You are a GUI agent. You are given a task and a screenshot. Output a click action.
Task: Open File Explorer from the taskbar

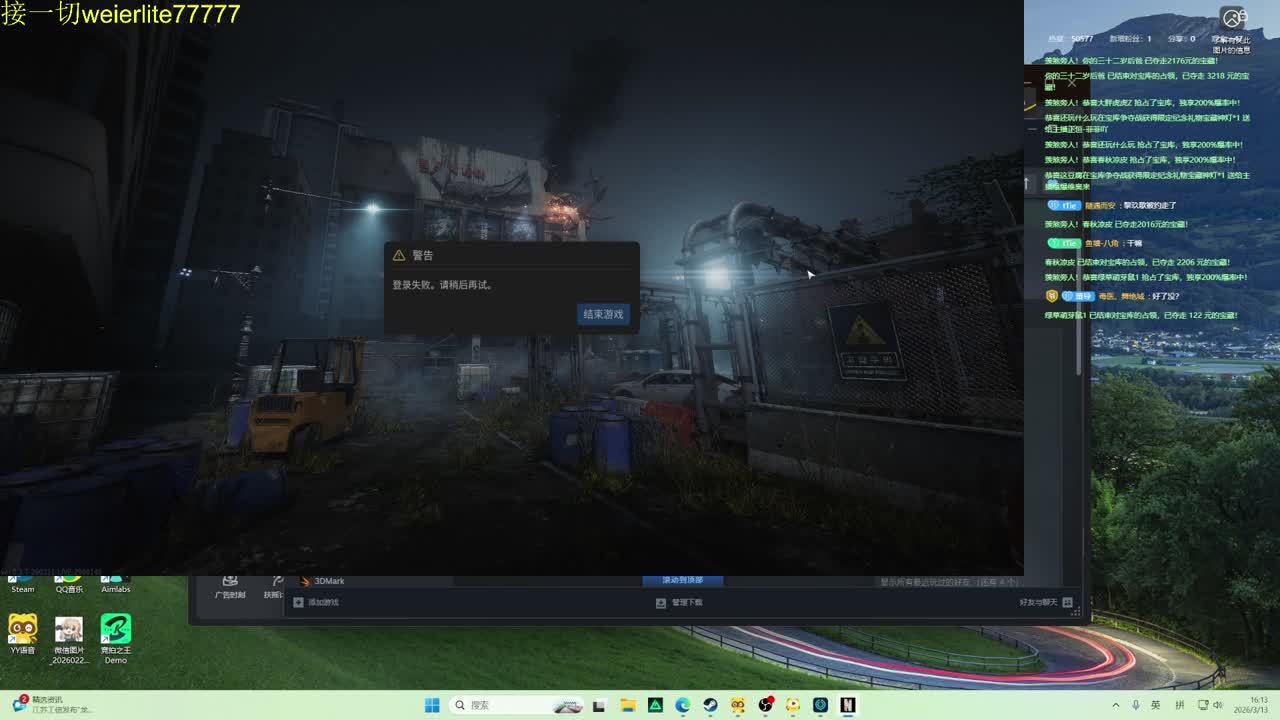pyautogui.click(x=628, y=705)
